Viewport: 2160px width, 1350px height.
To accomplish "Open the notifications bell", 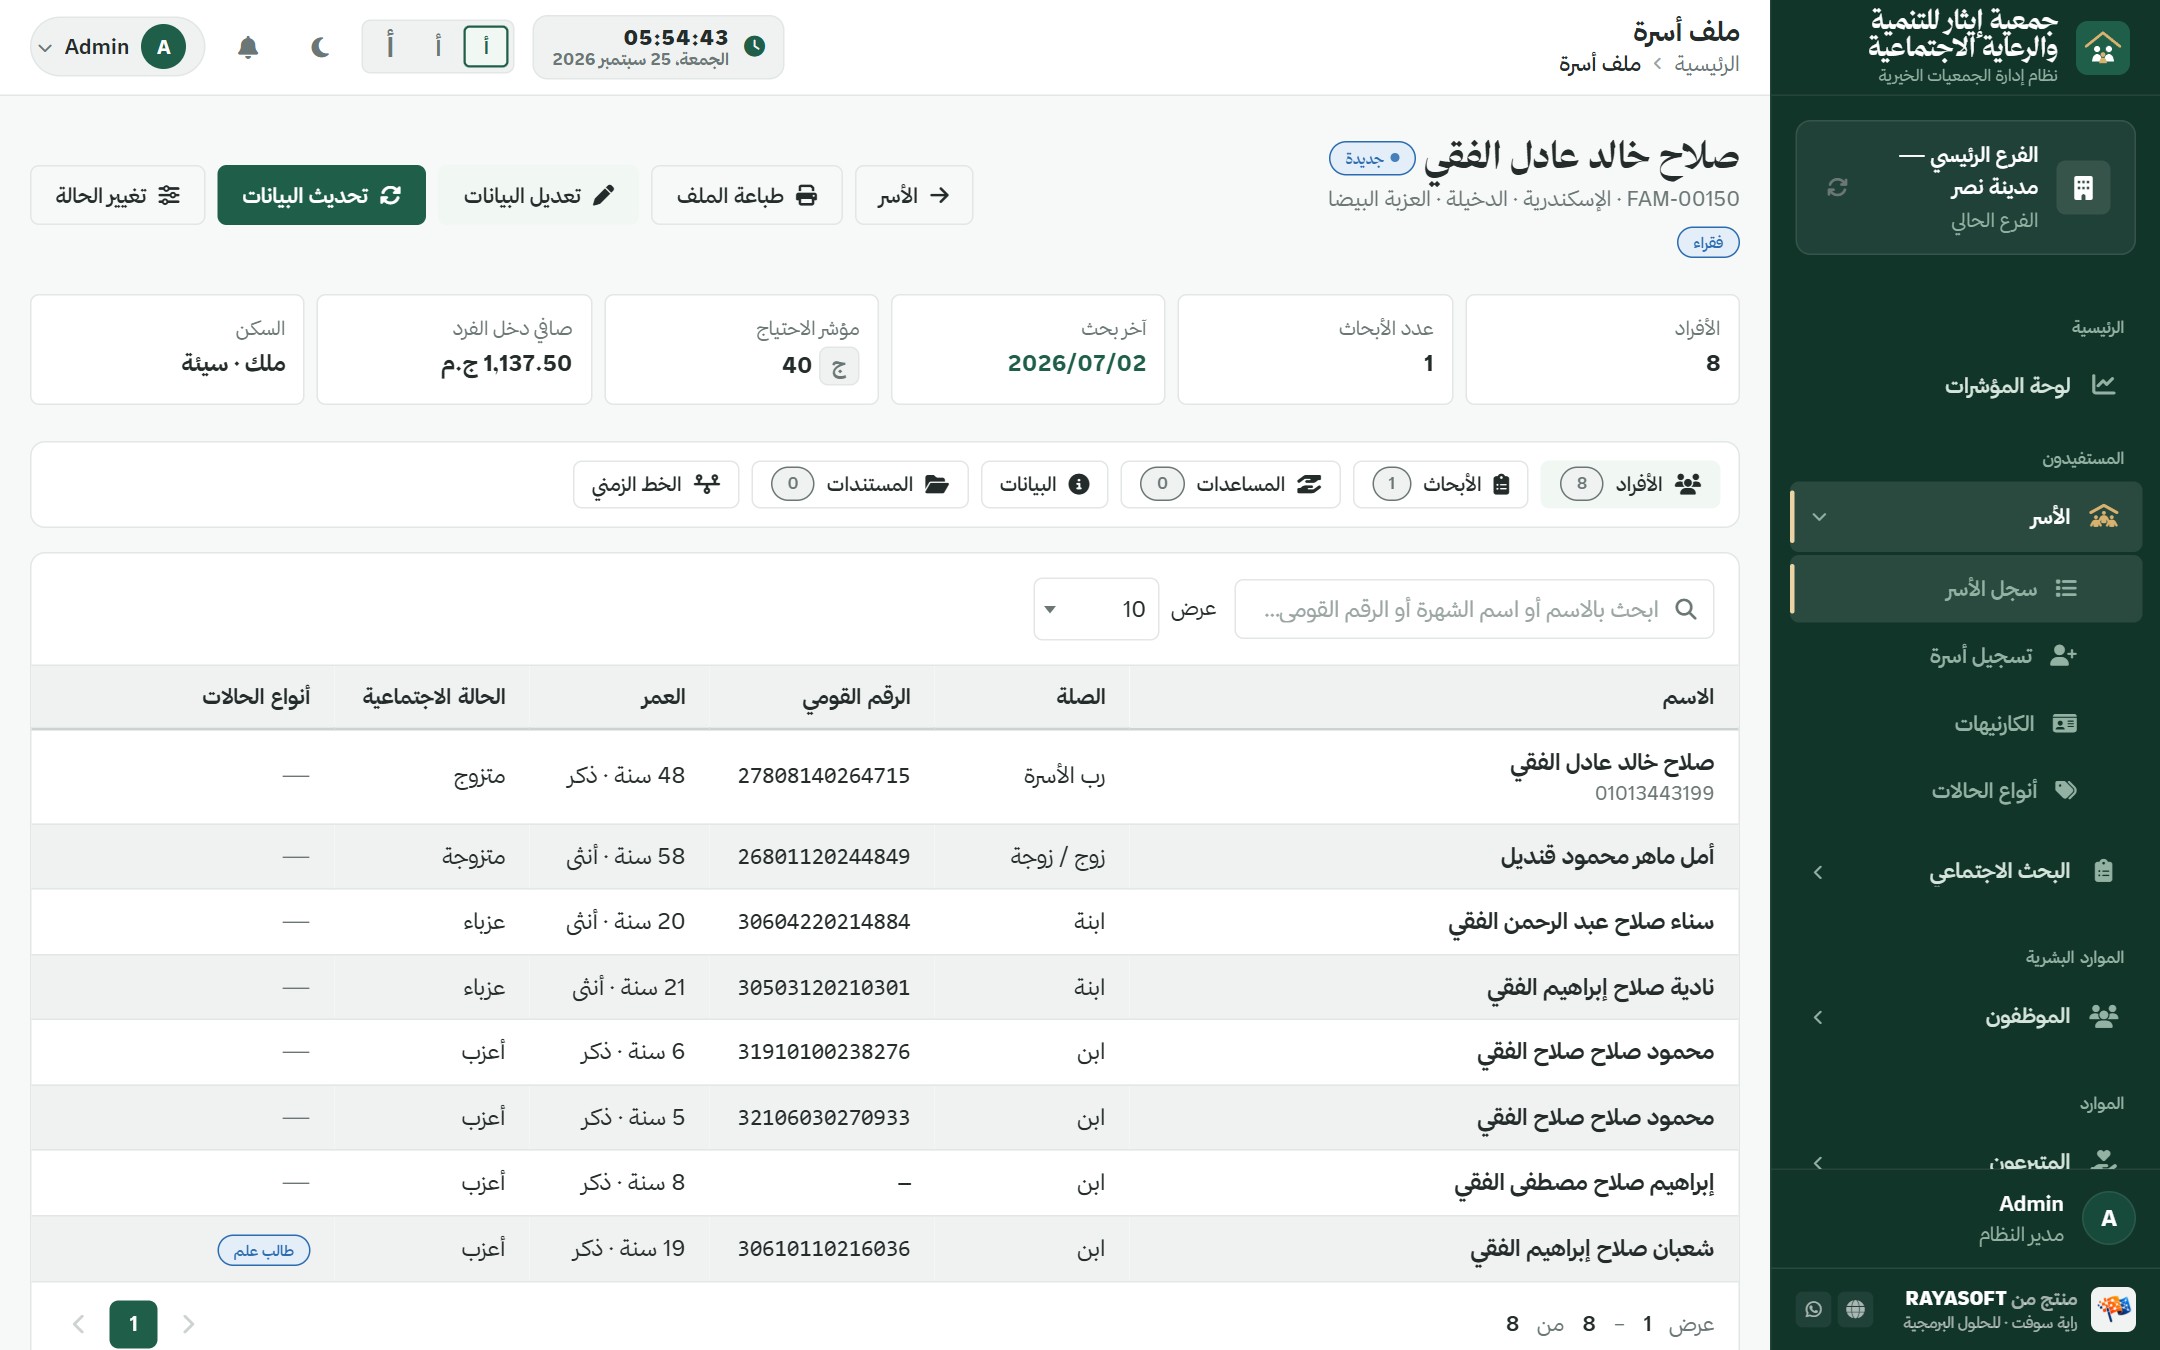I will tap(248, 47).
